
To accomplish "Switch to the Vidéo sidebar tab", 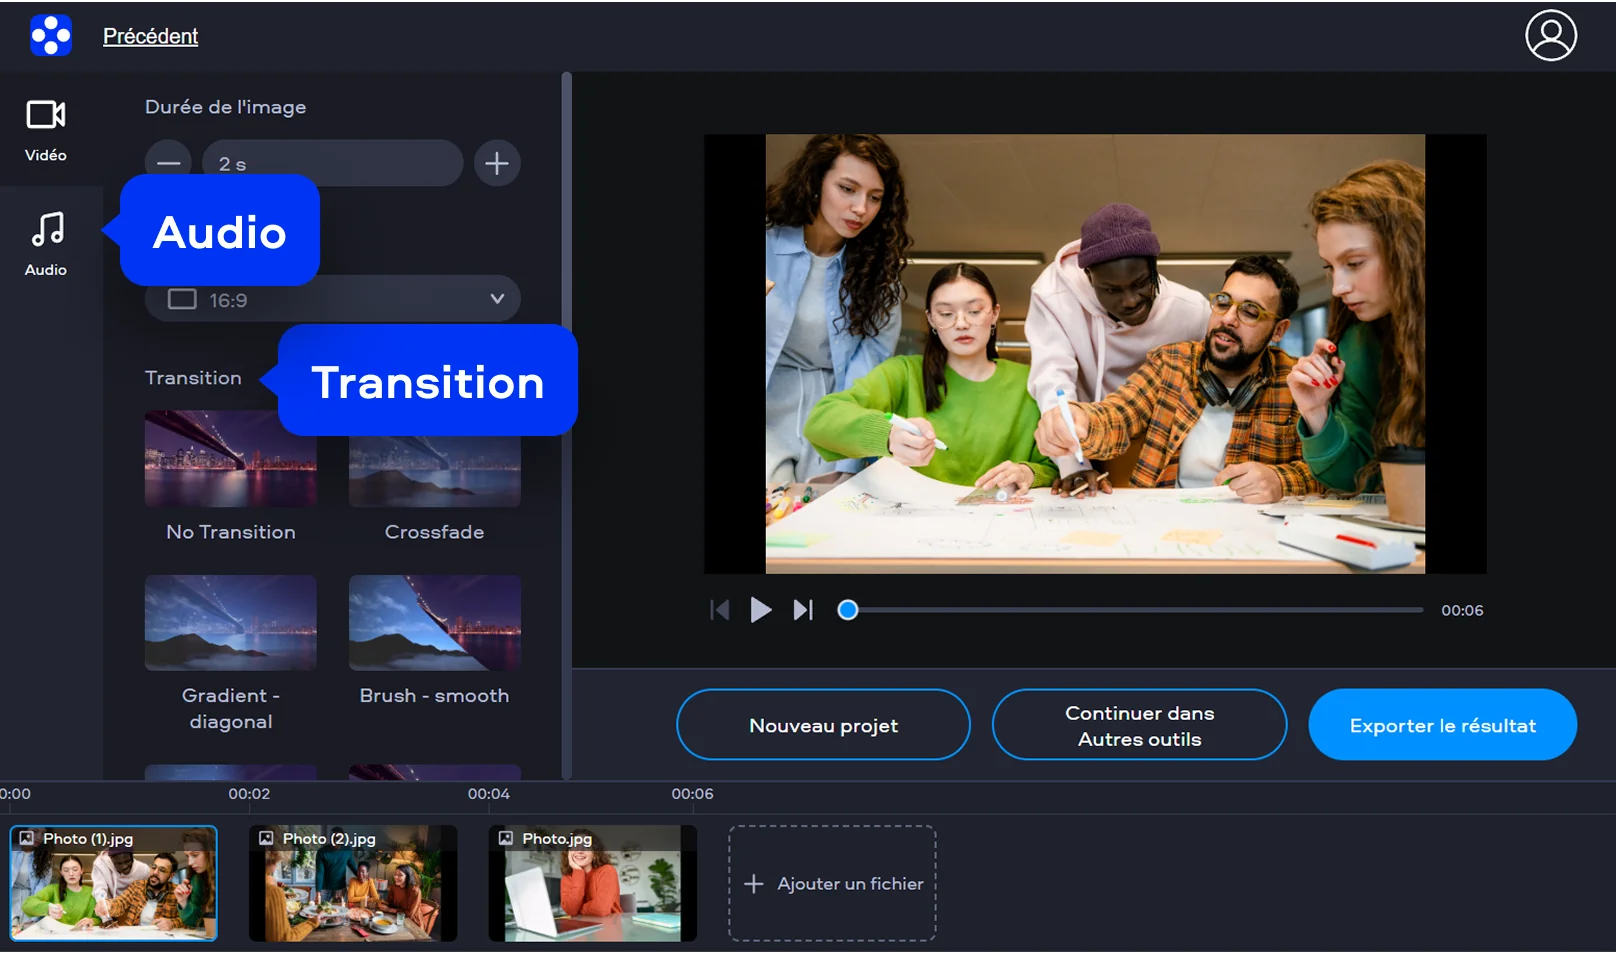I will point(46,130).
